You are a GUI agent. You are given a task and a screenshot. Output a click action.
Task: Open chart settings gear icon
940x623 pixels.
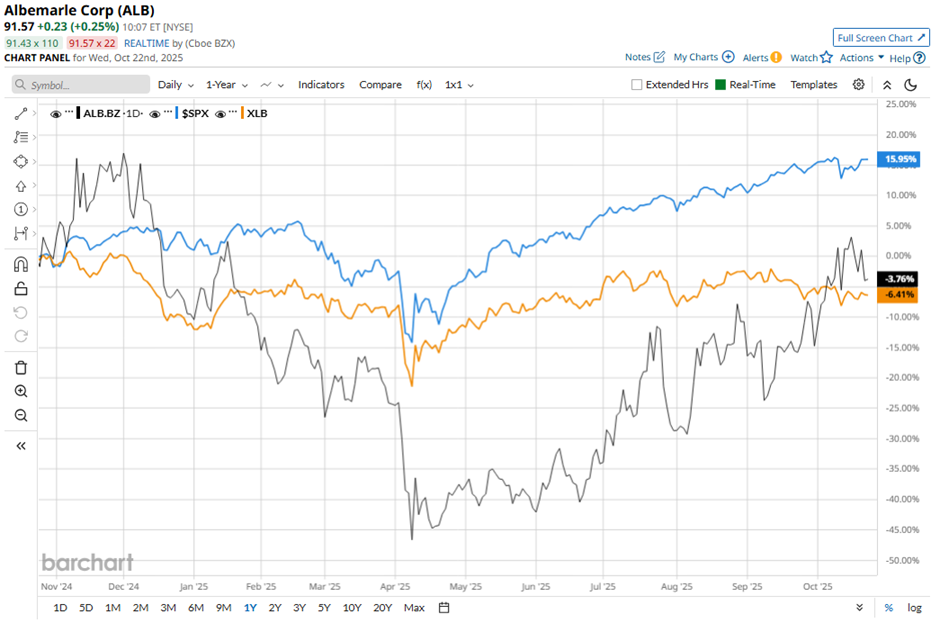click(x=858, y=85)
